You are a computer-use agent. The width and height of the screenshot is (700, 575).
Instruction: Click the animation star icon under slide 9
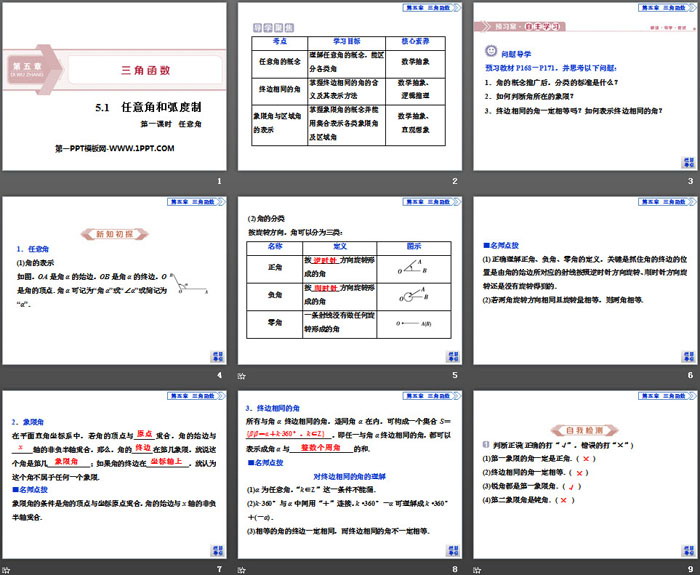click(x=477, y=570)
